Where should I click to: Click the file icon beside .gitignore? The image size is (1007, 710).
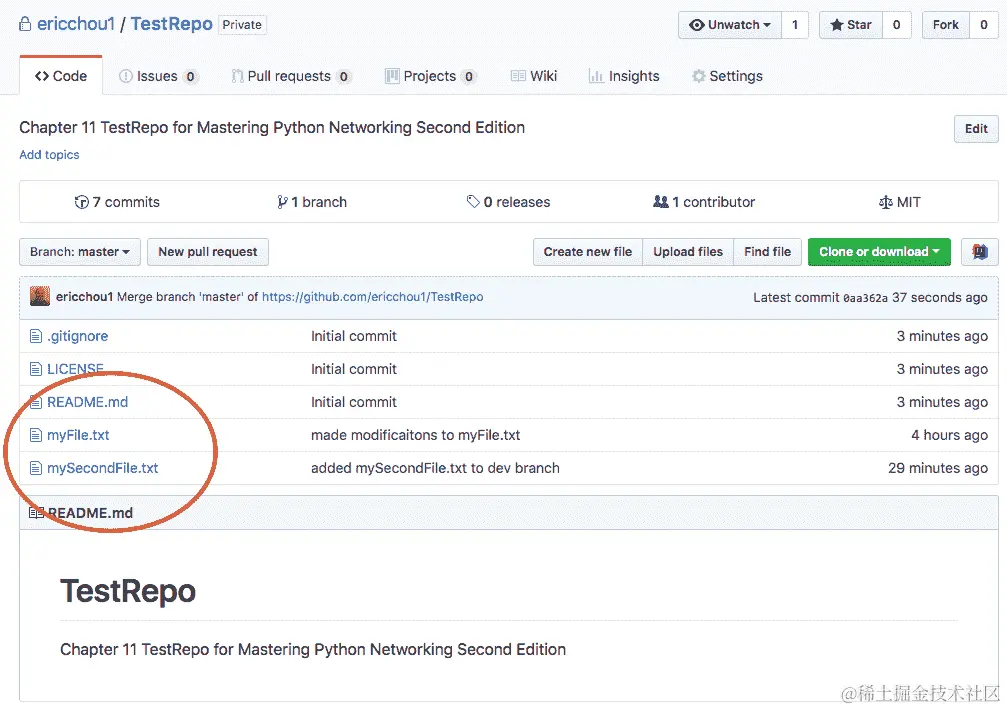[x=36, y=336]
